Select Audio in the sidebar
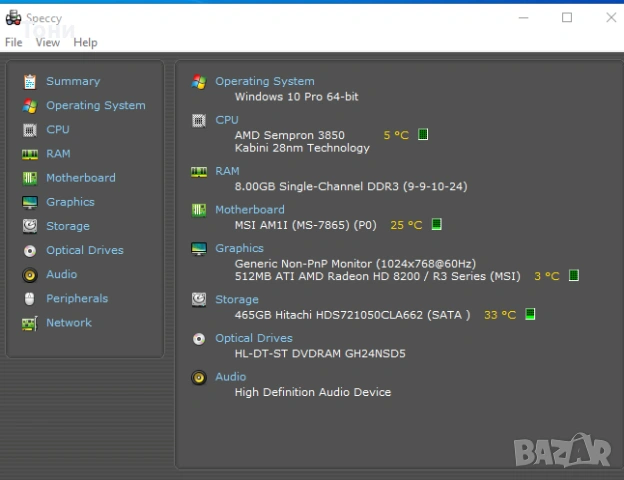624x480 pixels. point(62,274)
